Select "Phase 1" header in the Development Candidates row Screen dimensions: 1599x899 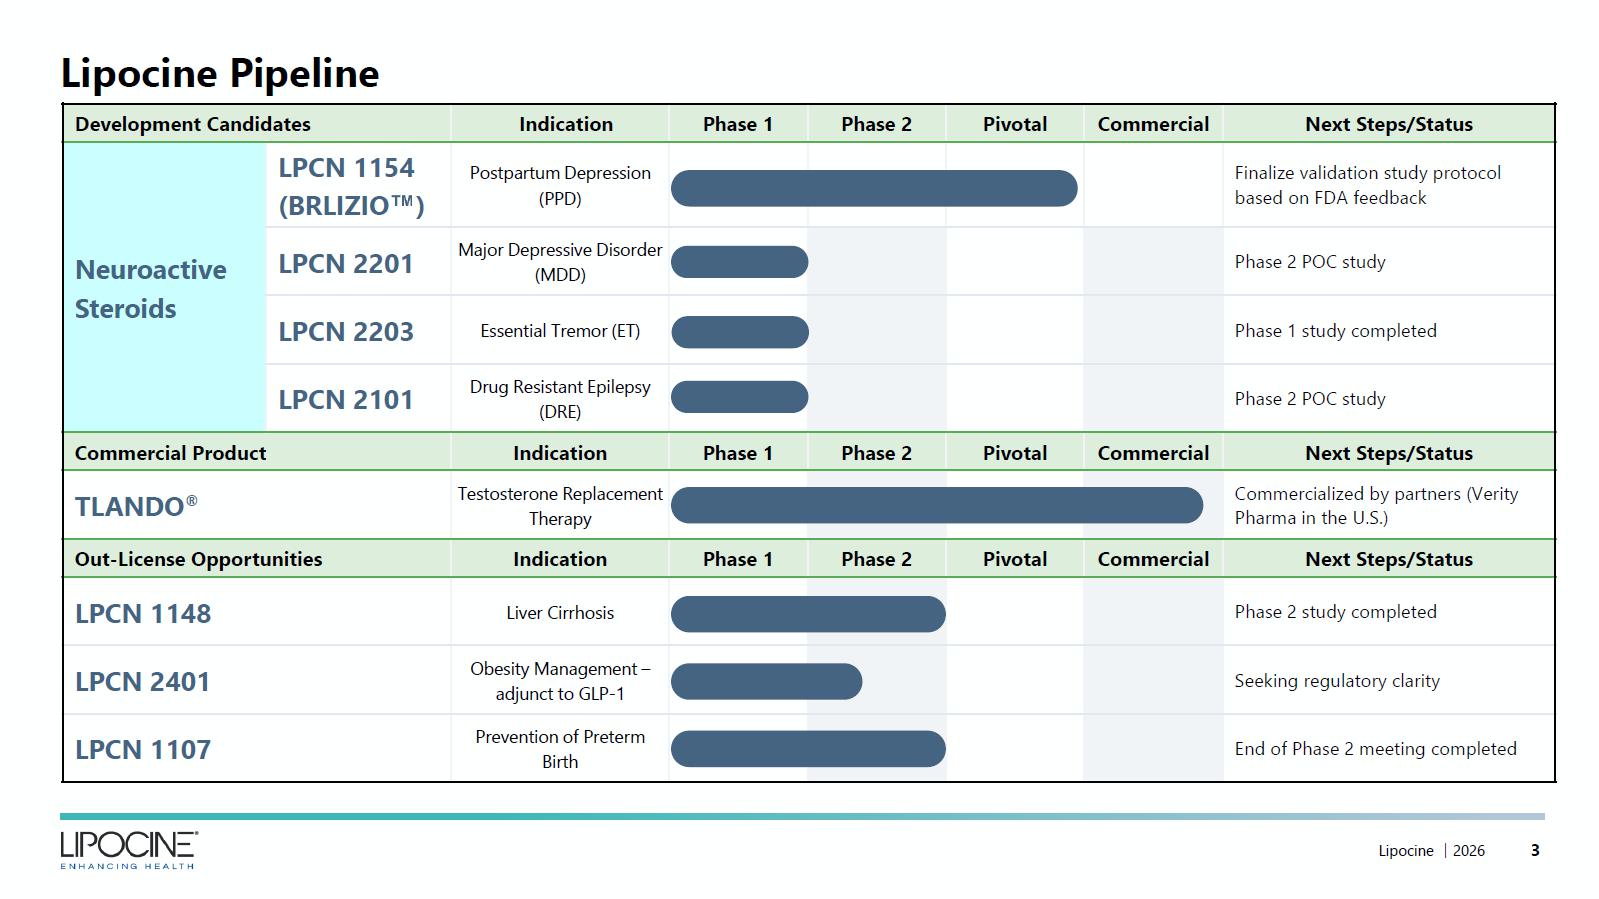point(738,124)
